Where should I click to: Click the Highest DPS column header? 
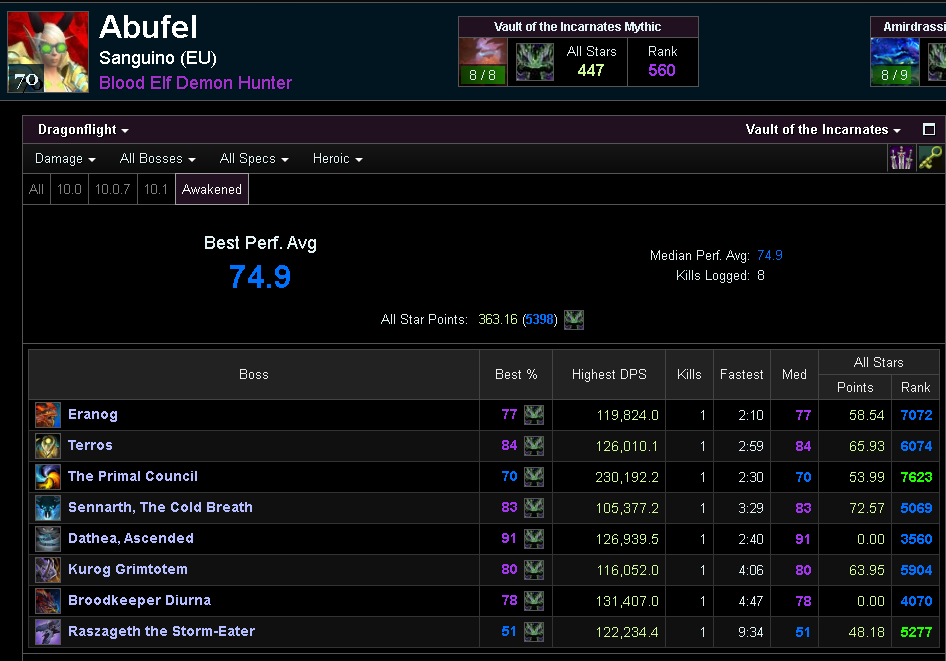pos(609,375)
